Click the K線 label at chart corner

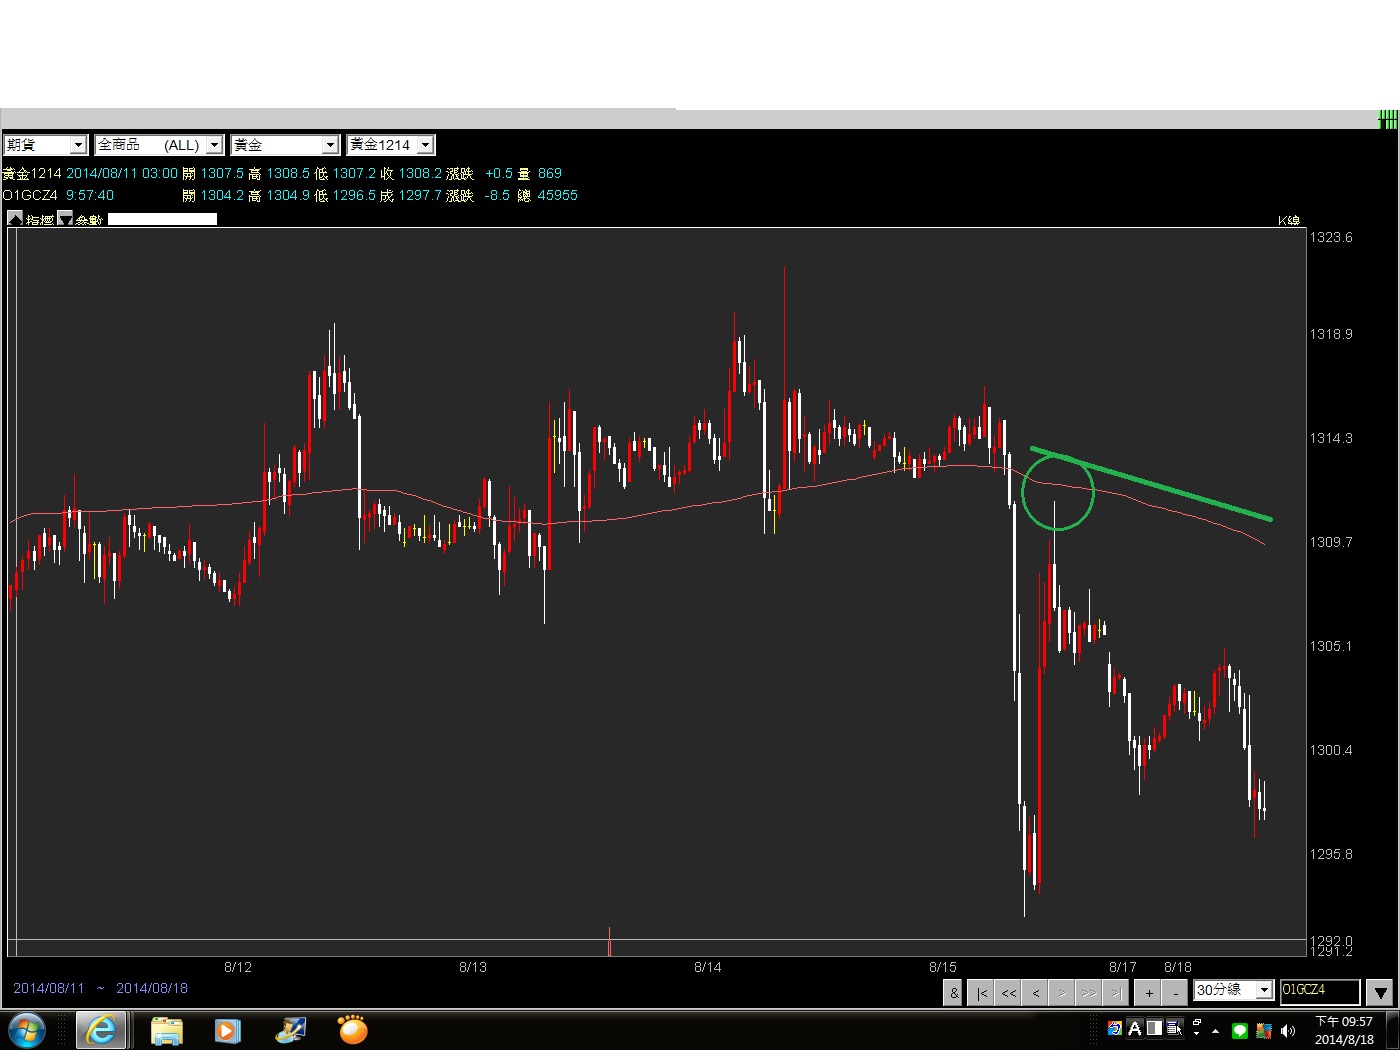click(1289, 220)
